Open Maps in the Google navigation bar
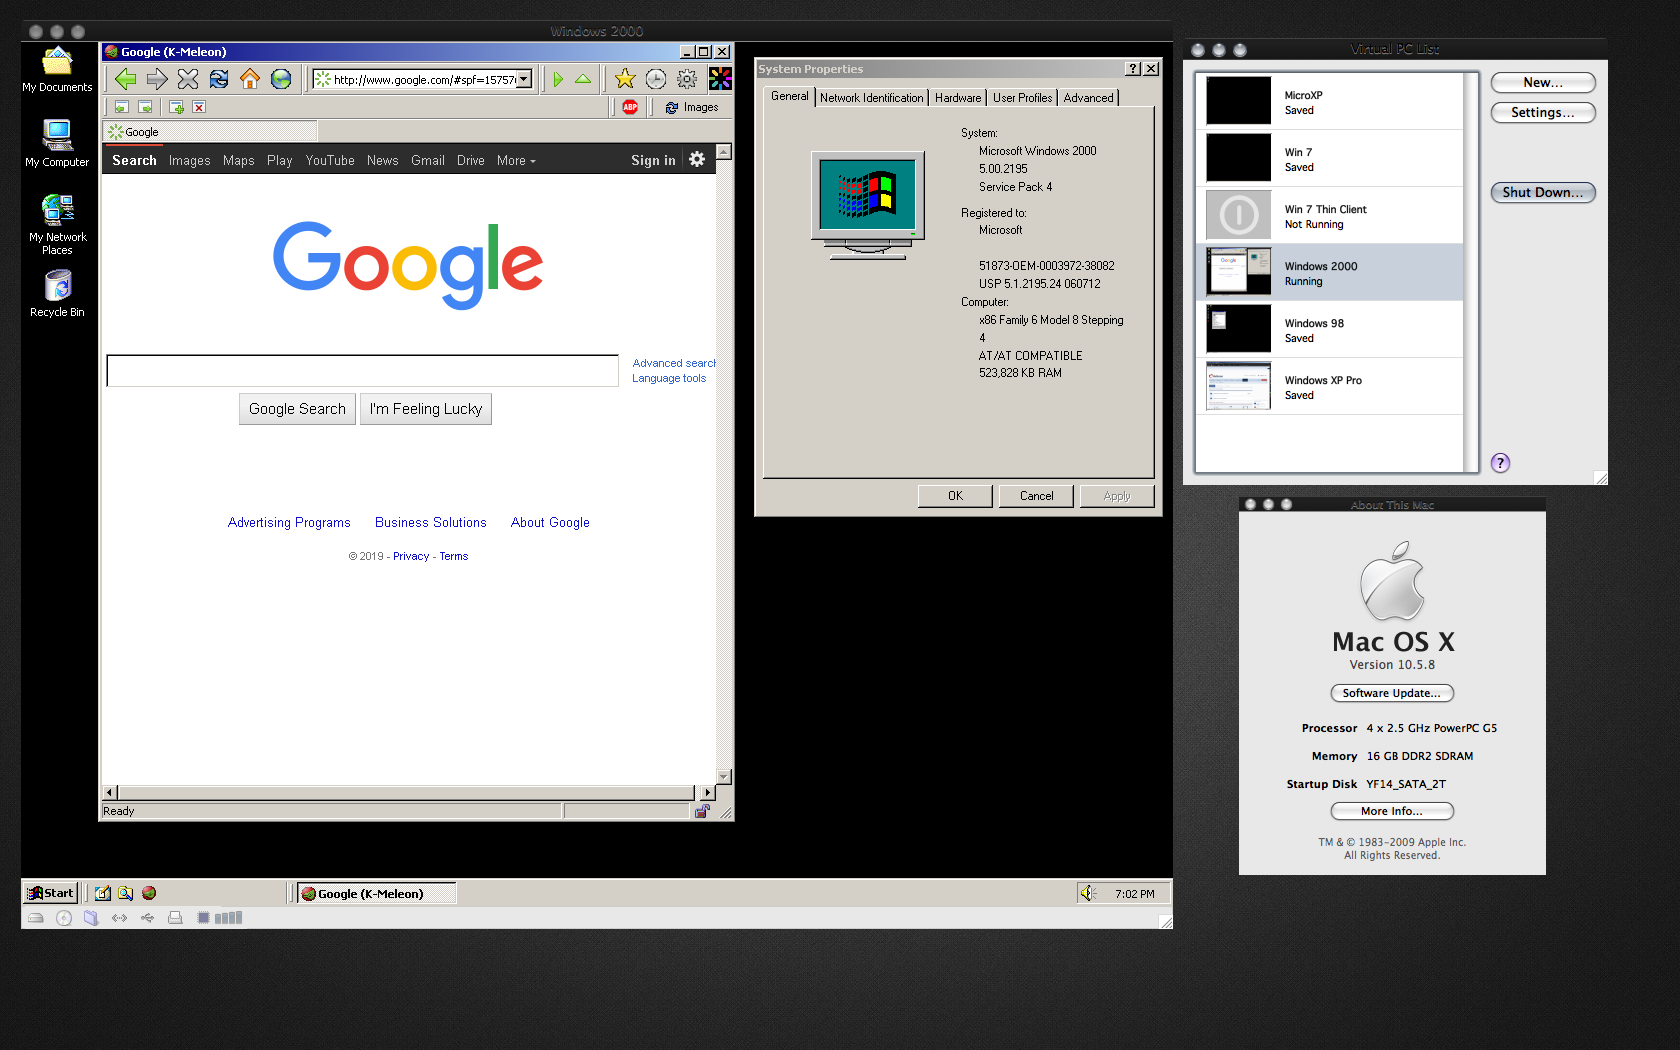Image resolution: width=1680 pixels, height=1050 pixels. point(238,160)
